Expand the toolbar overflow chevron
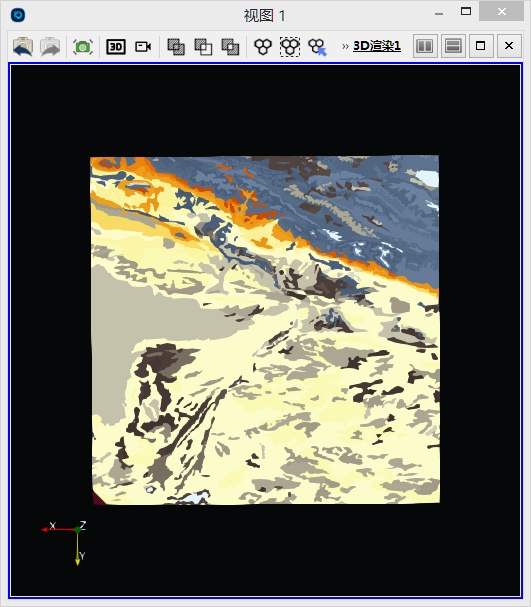531x607 pixels. point(345,47)
